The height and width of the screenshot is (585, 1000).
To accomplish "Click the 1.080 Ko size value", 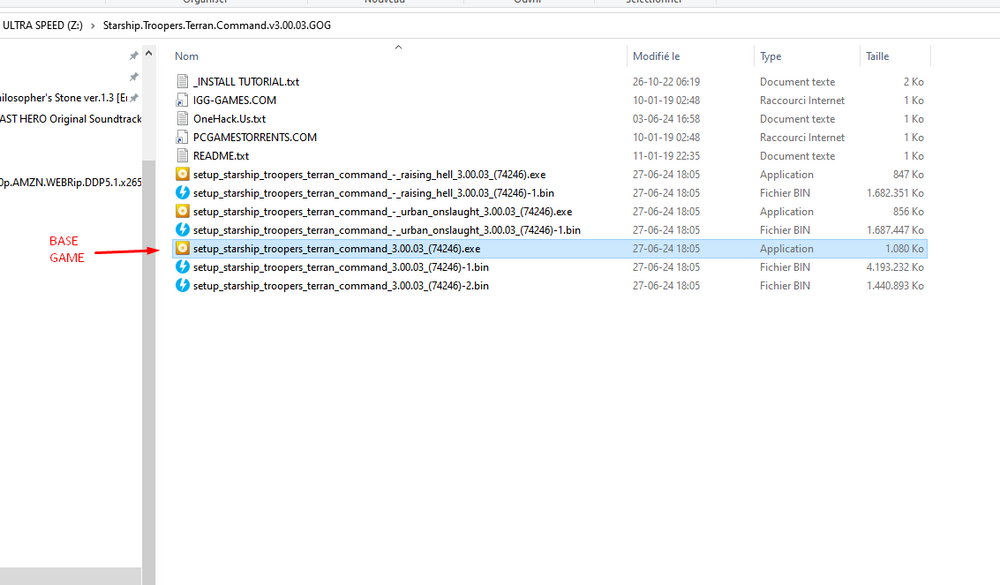I will 904,248.
